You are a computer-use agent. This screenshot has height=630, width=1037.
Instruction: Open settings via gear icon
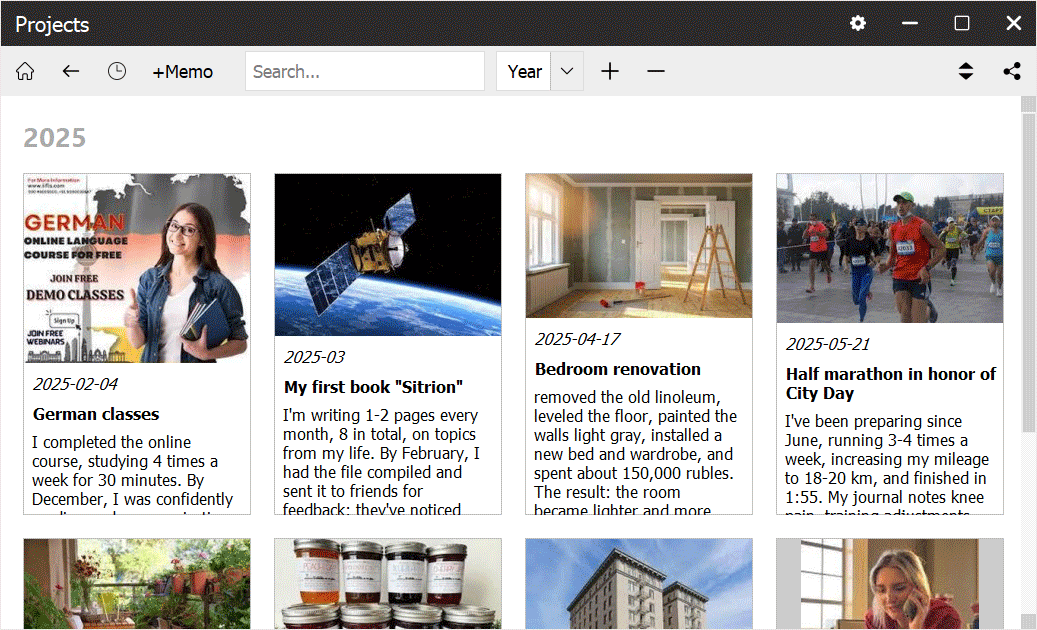click(858, 24)
